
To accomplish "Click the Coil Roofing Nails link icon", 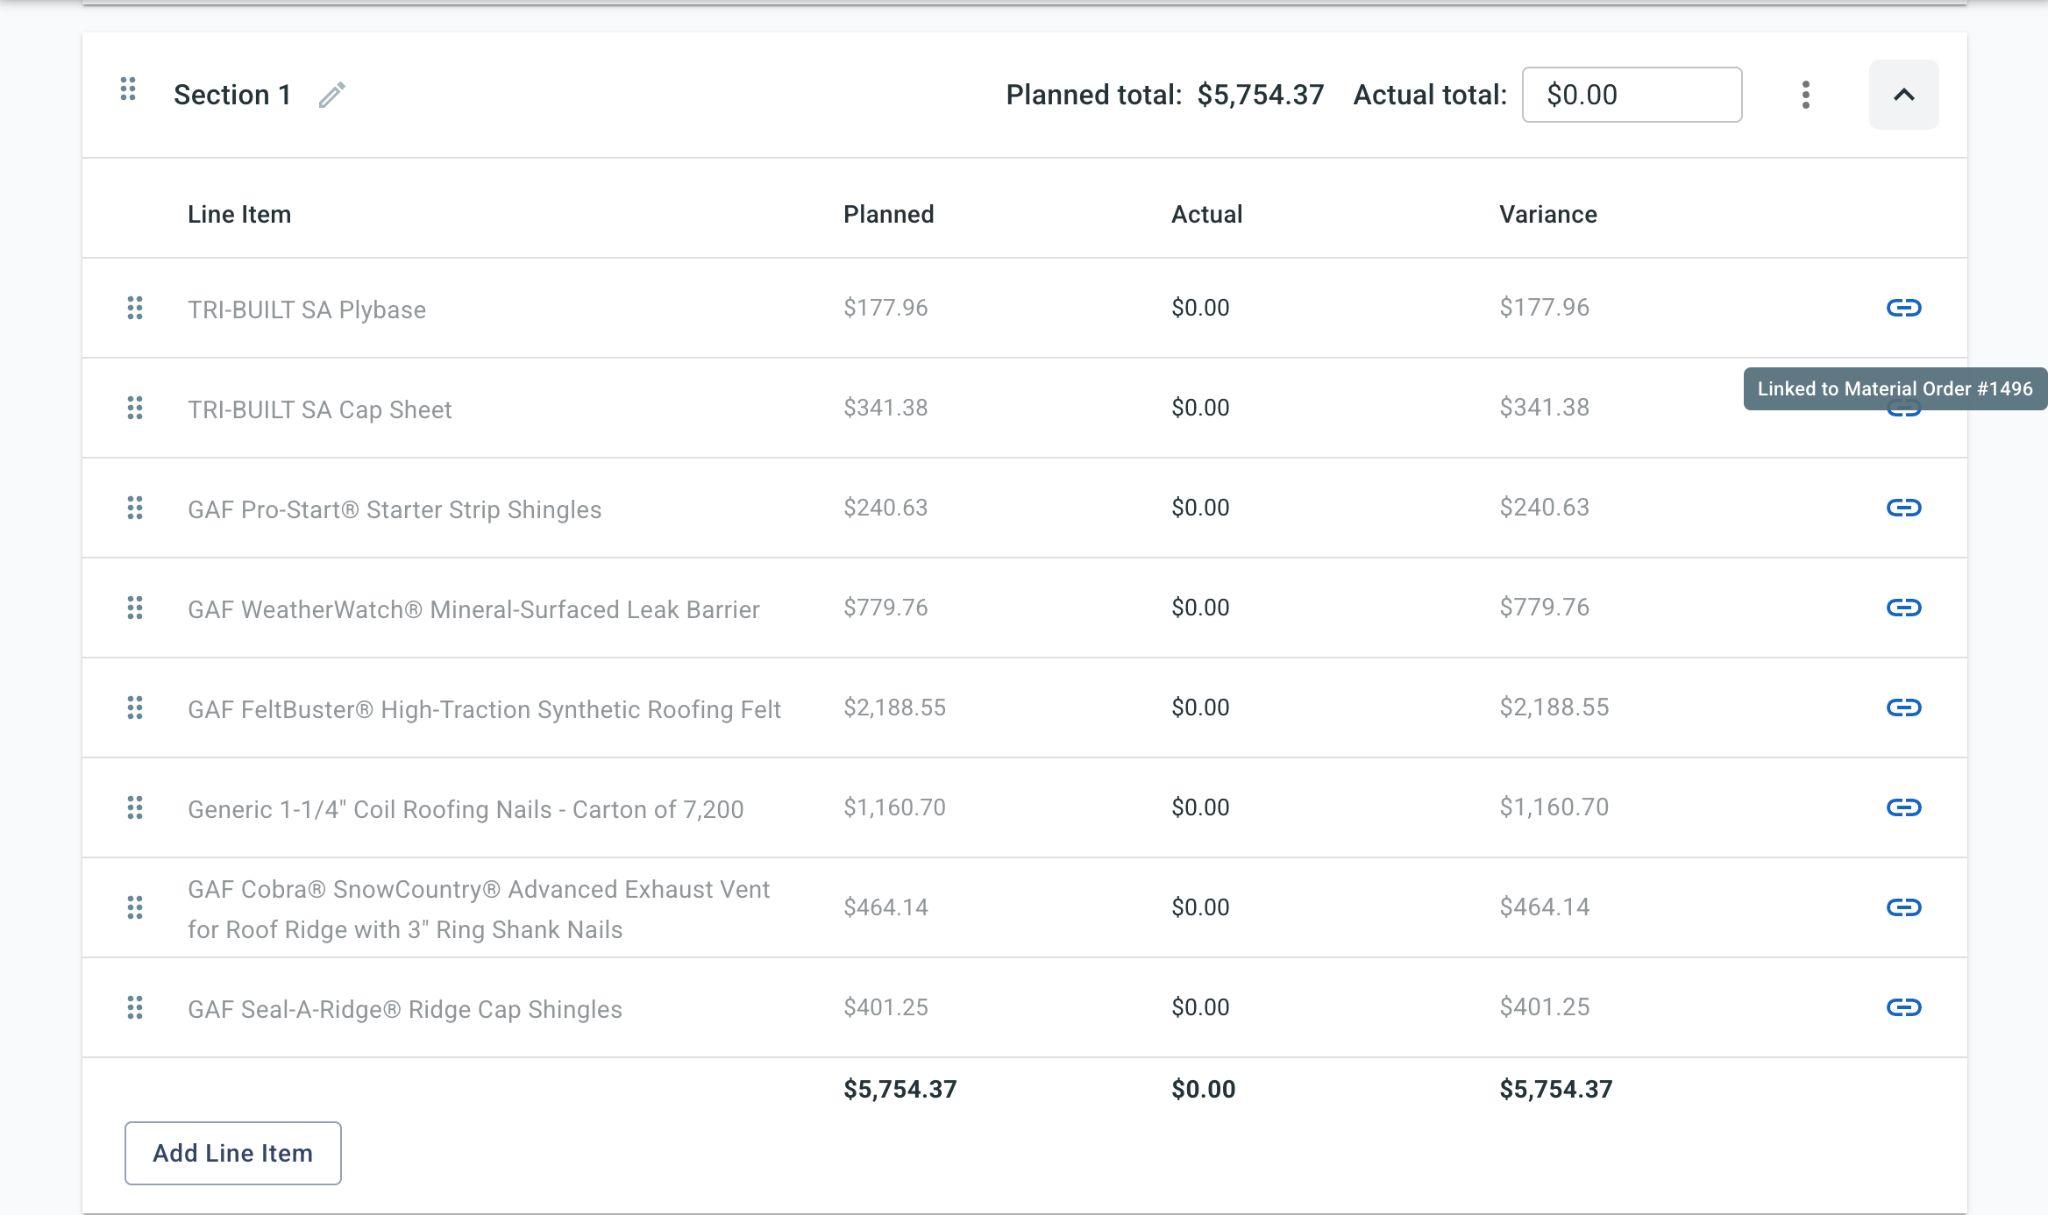I will [x=1903, y=807].
